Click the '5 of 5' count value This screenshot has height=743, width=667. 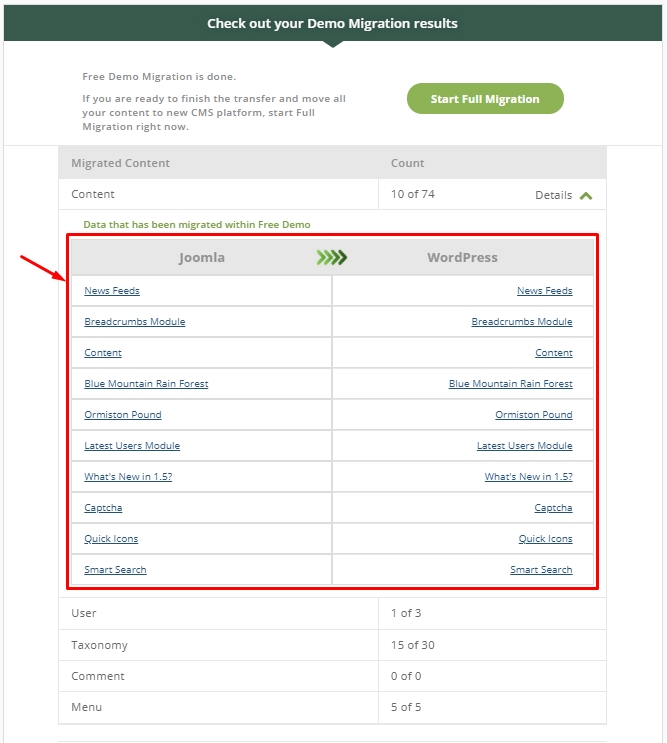406,707
